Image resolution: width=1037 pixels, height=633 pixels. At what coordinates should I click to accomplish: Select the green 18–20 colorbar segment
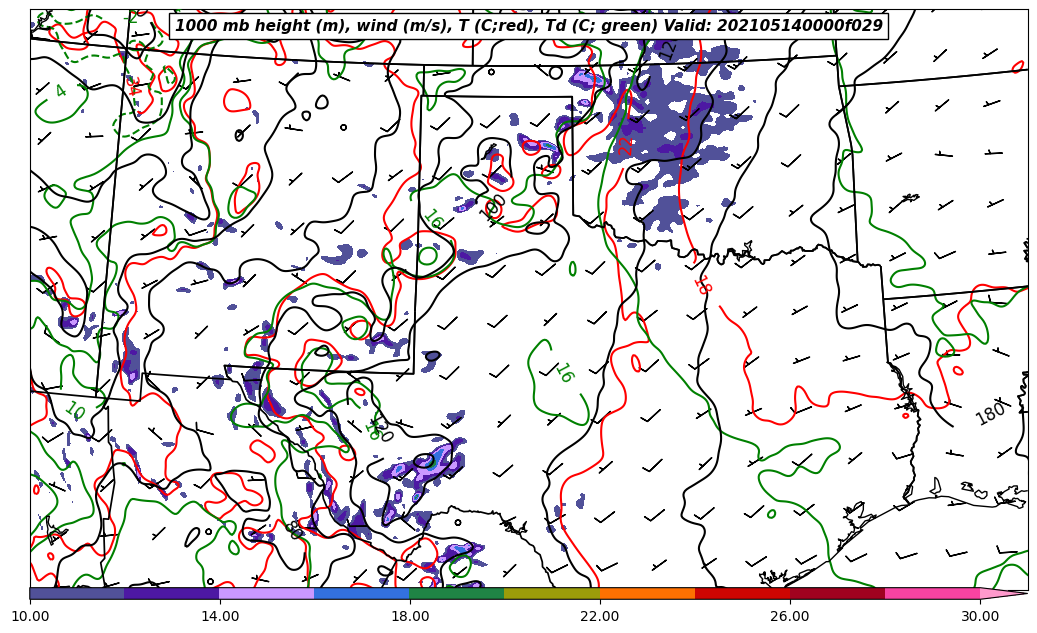pyautogui.click(x=457, y=593)
